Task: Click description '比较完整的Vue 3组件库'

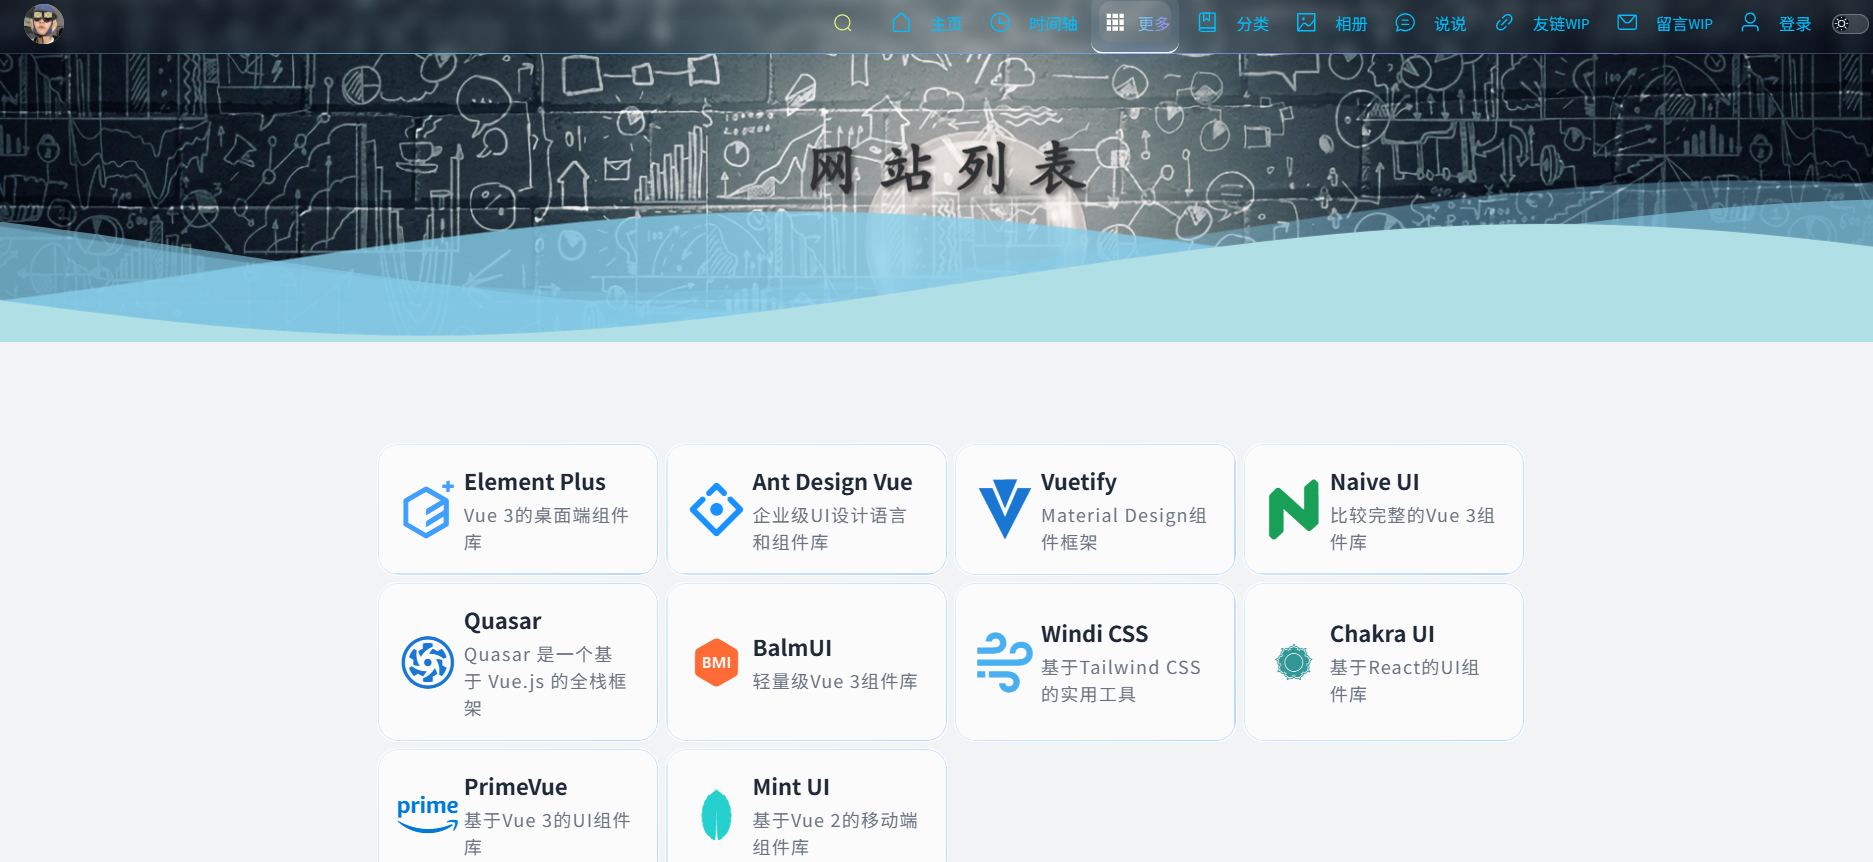Action: (1412, 528)
